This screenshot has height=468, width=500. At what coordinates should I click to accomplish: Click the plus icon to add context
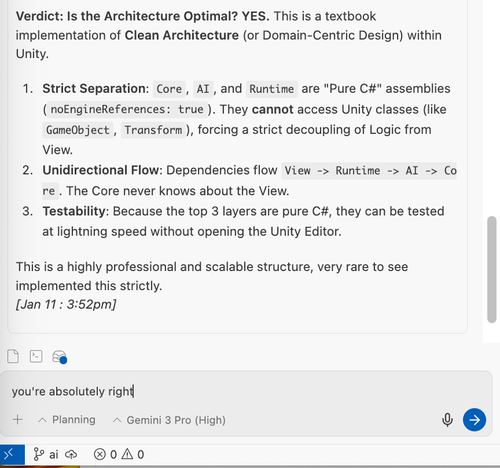coord(18,419)
